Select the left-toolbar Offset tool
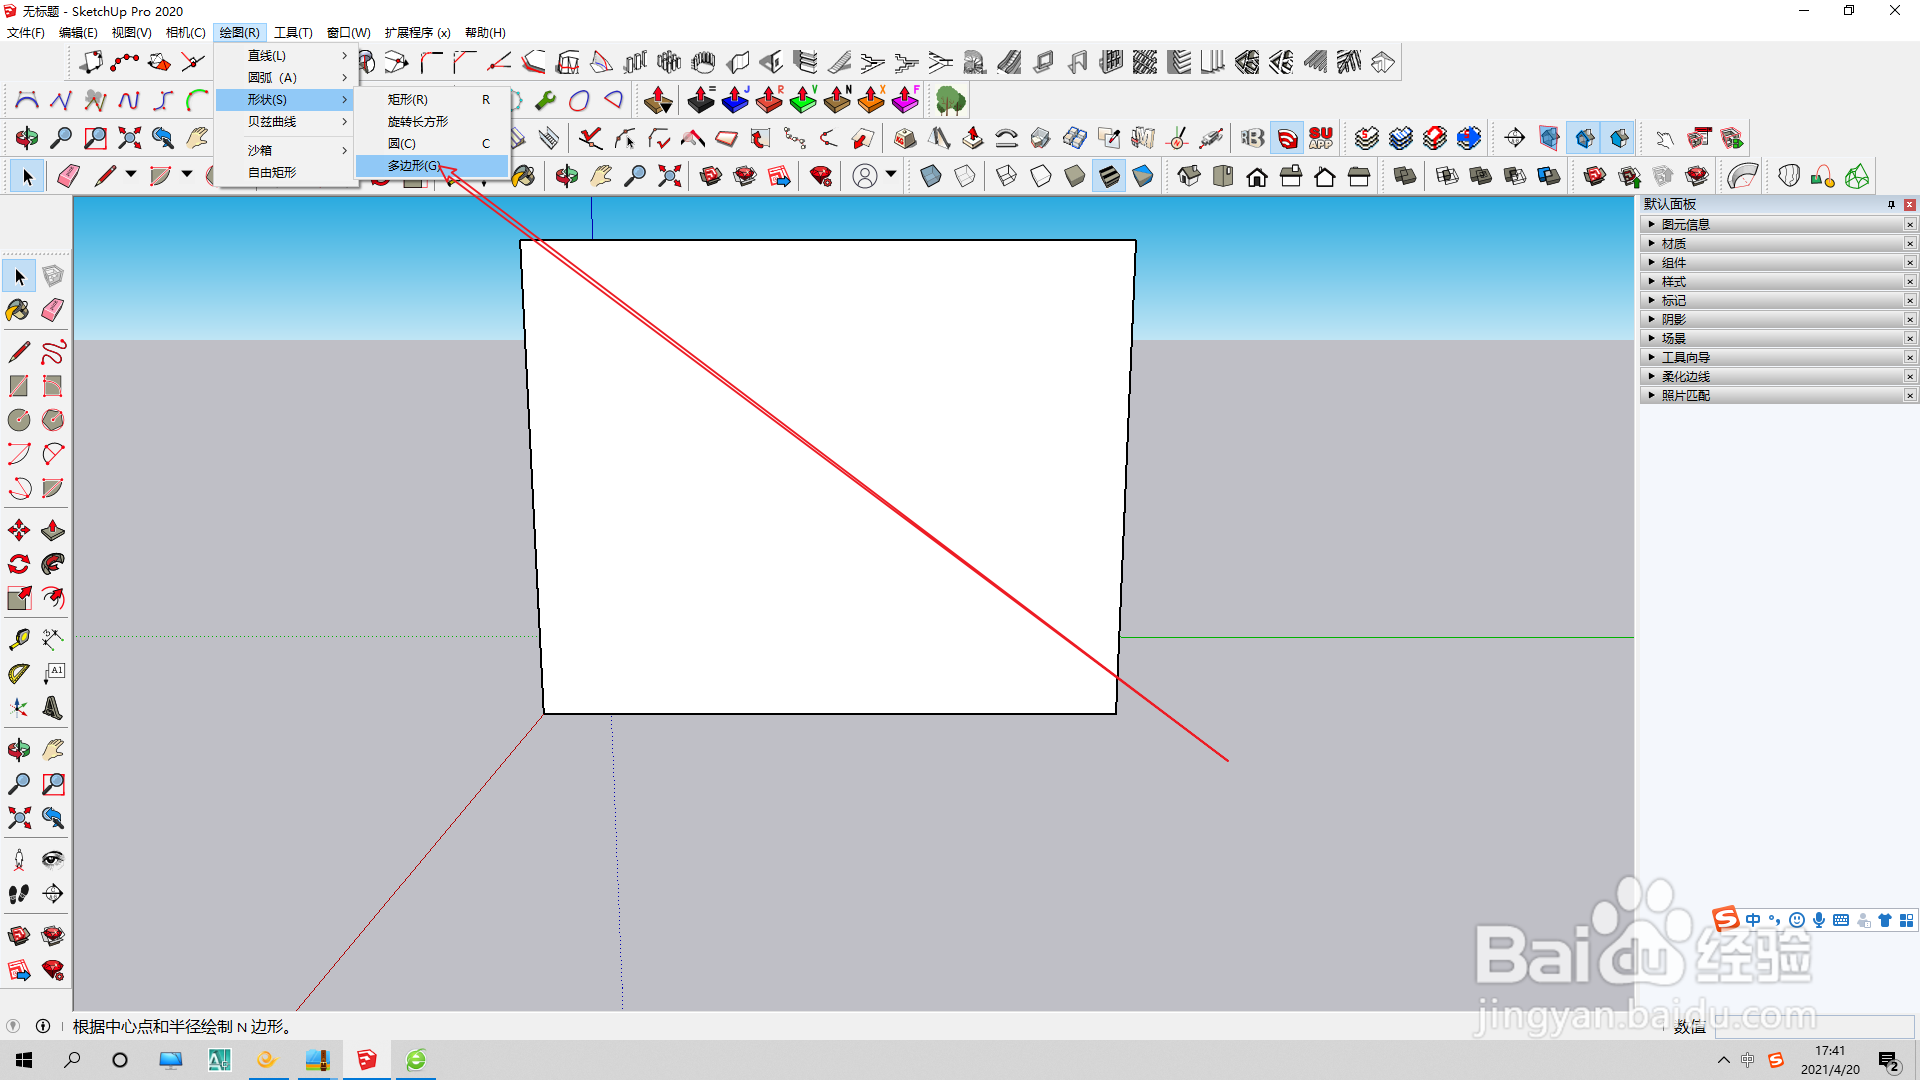Image resolution: width=1920 pixels, height=1080 pixels. (53, 599)
